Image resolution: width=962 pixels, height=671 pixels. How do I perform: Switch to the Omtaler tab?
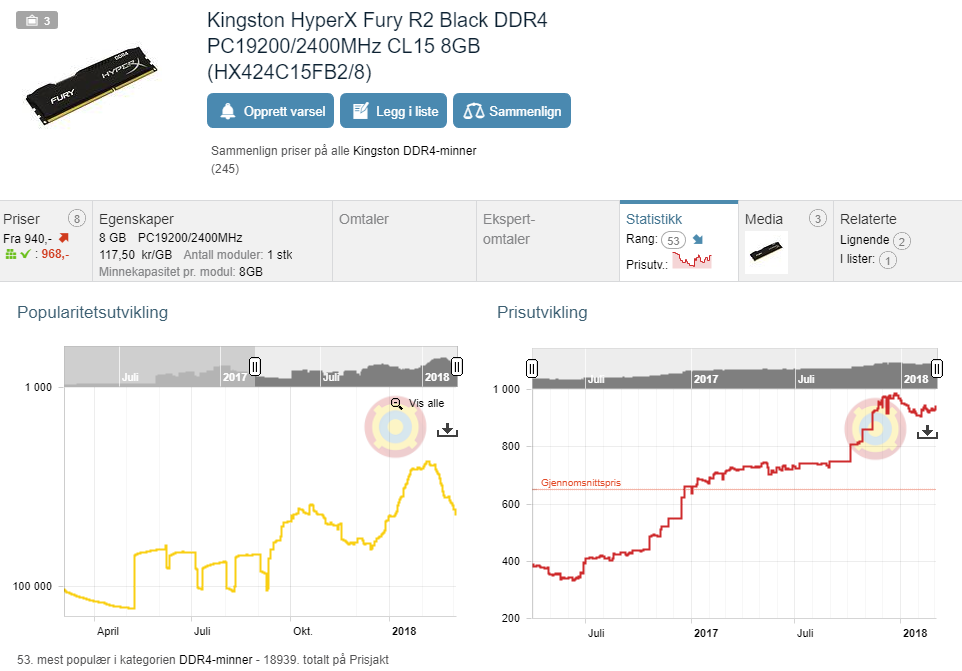click(404, 241)
